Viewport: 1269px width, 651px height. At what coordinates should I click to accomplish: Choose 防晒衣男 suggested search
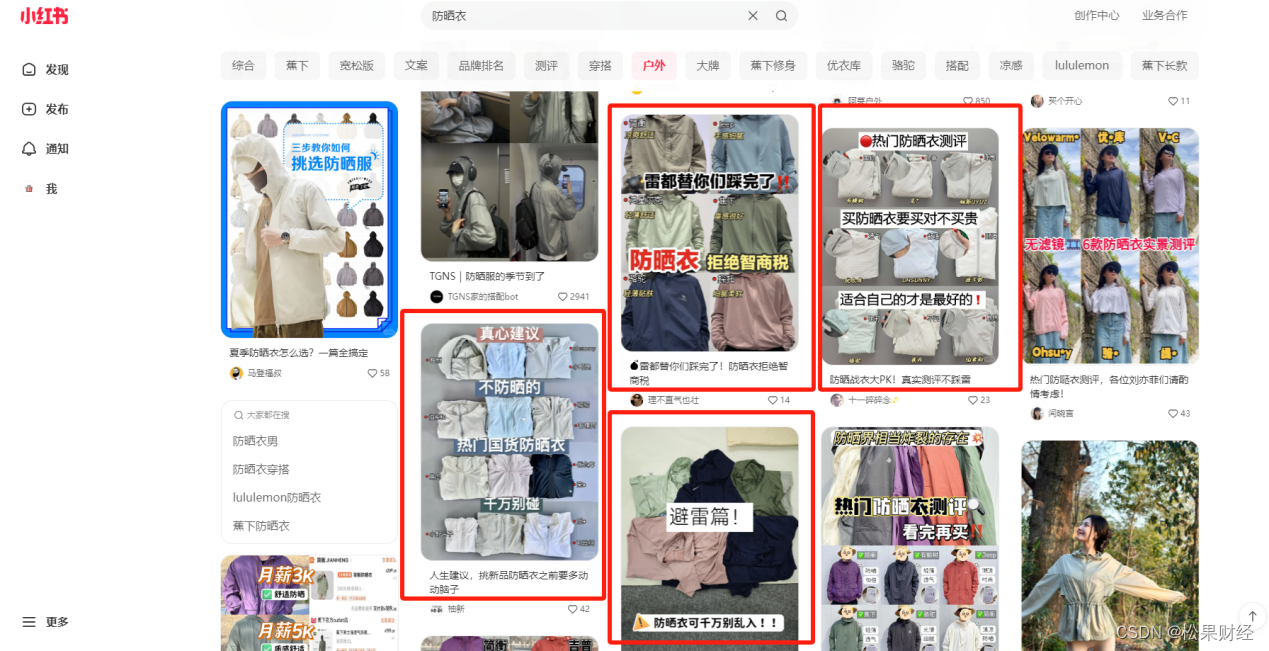(255, 441)
